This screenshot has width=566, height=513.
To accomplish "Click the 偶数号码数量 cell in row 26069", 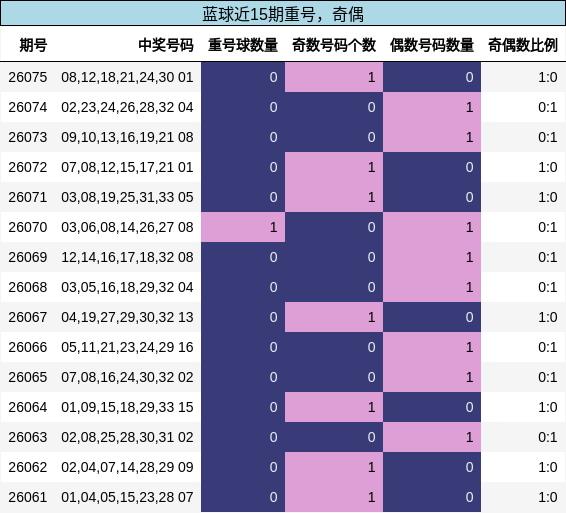I will tap(432, 257).
